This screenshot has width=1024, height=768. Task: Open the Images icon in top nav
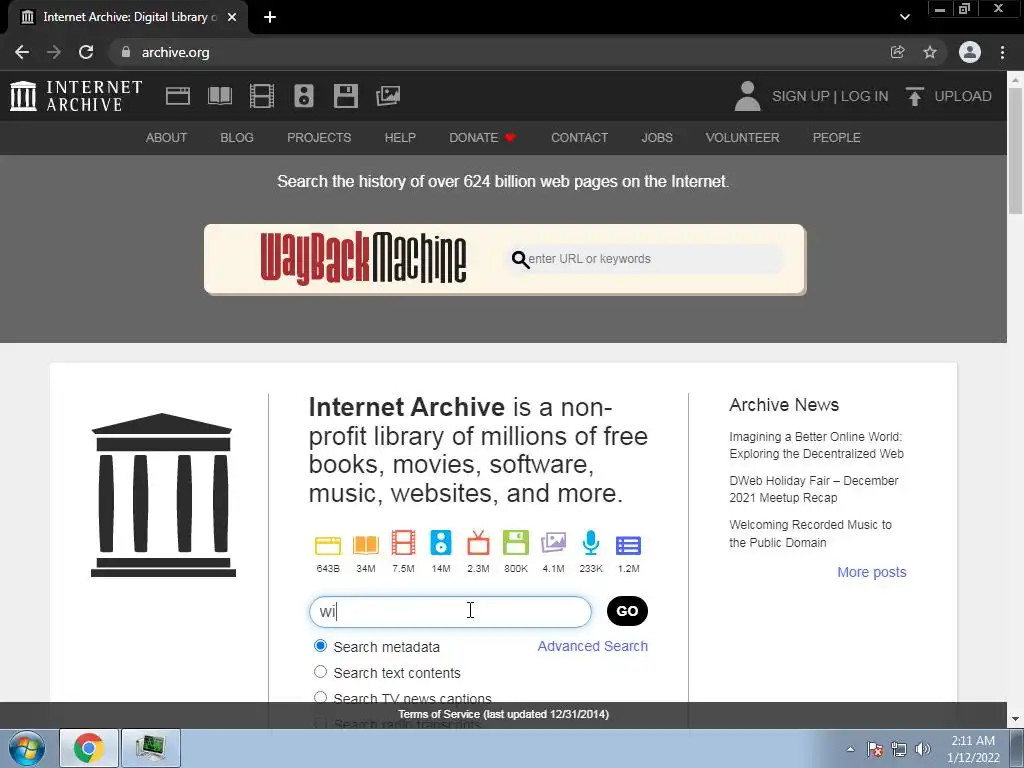pyautogui.click(x=388, y=96)
